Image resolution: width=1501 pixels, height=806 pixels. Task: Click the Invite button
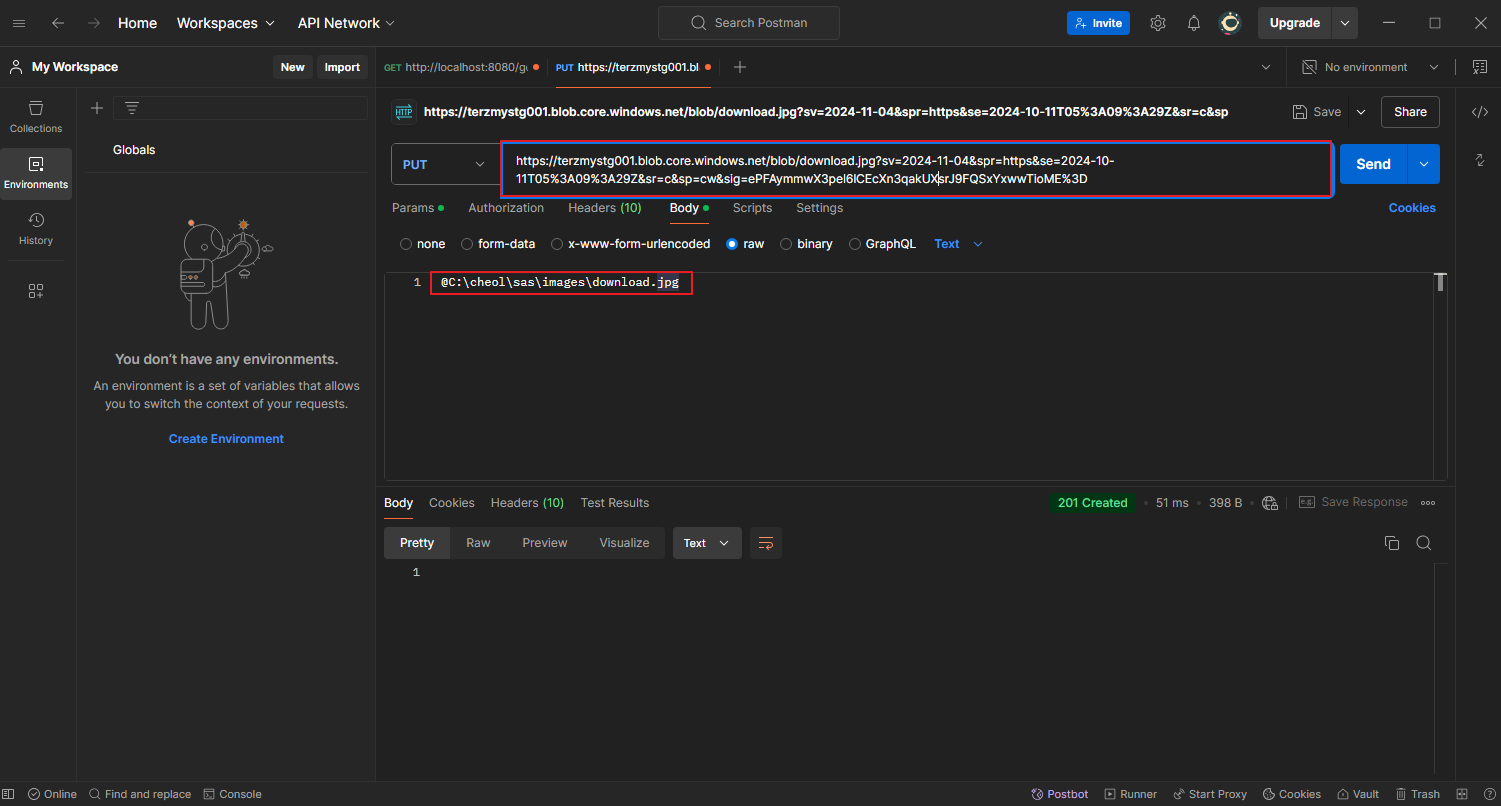(1098, 23)
